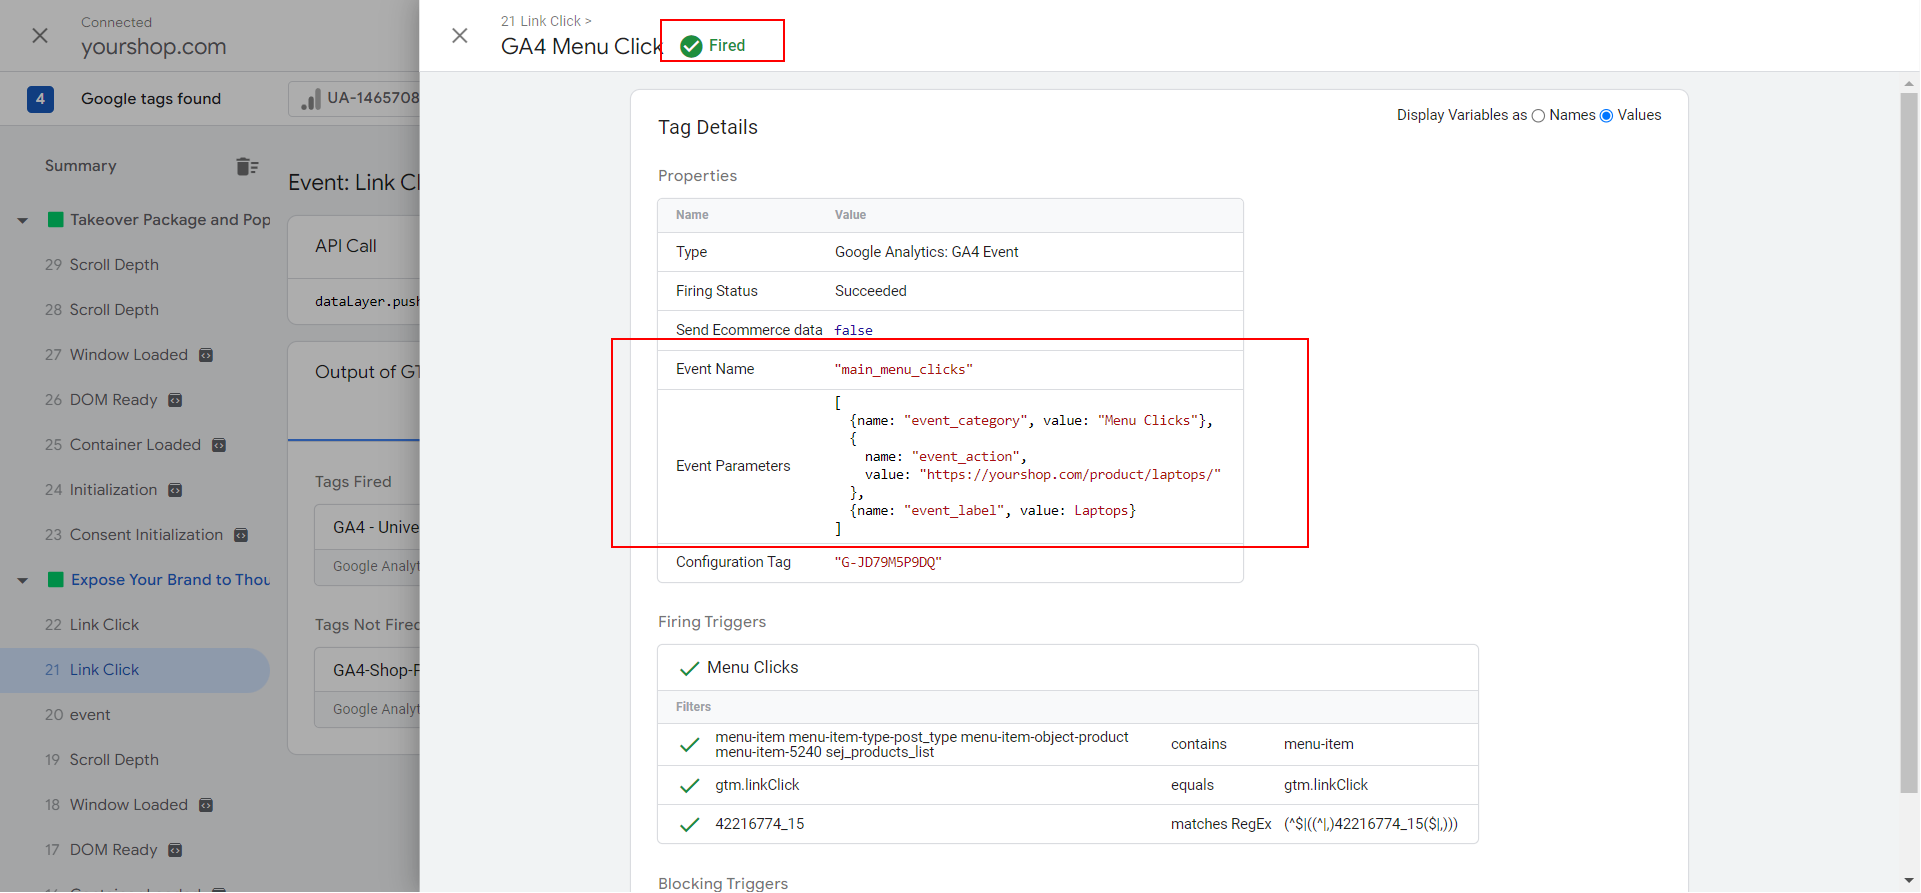Close the yourshop.com debug session

click(40, 36)
